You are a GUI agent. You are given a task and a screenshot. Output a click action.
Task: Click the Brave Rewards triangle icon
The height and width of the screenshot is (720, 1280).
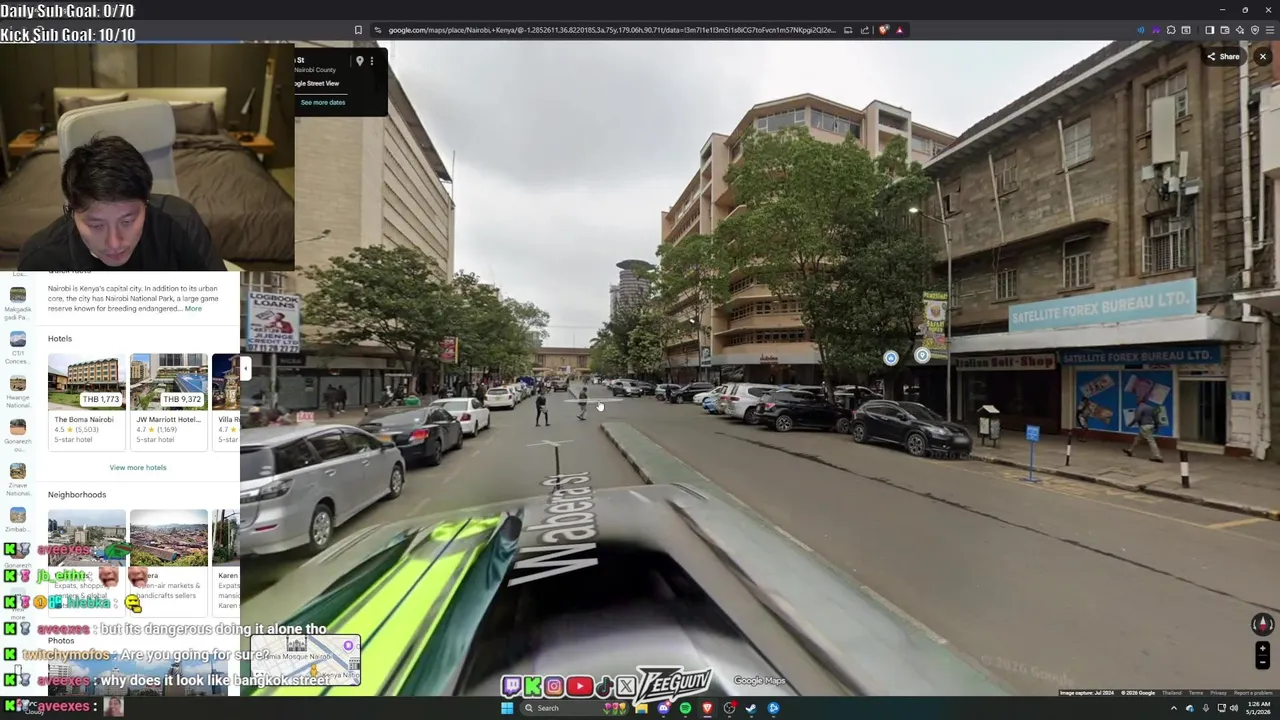click(899, 30)
